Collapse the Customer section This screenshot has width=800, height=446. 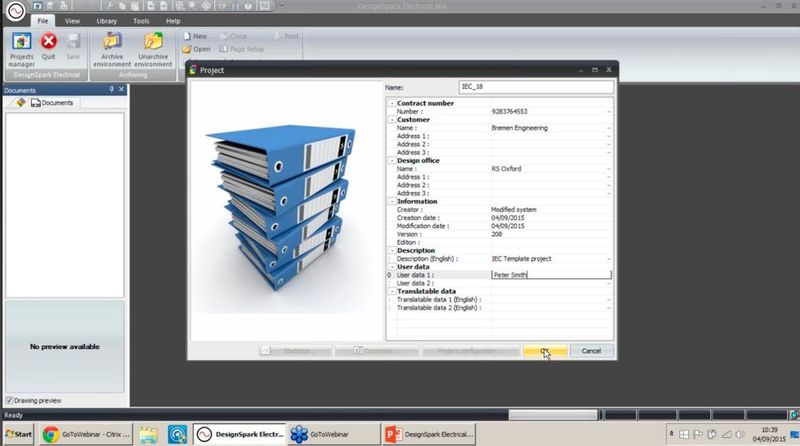click(x=391, y=119)
